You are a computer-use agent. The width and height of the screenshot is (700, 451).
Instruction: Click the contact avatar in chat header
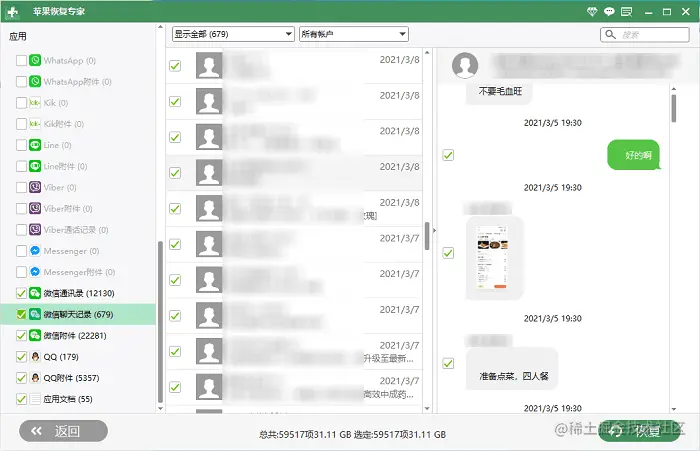[x=465, y=65]
